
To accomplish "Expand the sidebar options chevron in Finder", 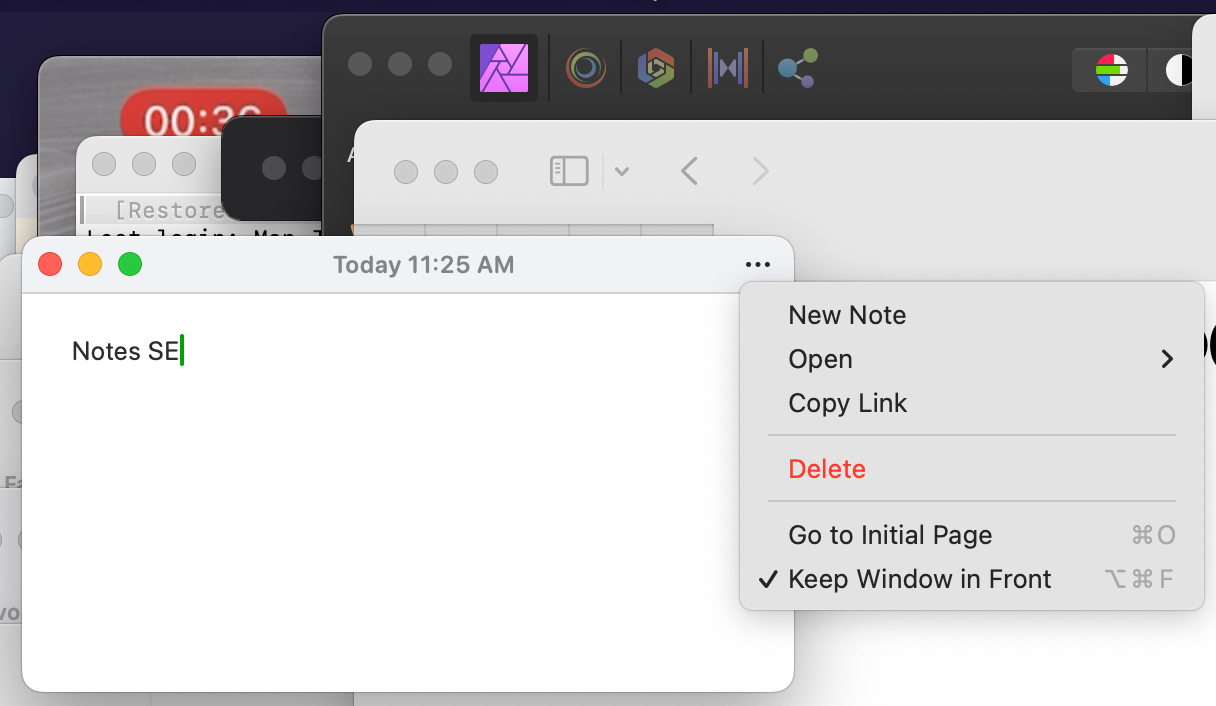I will click(622, 171).
